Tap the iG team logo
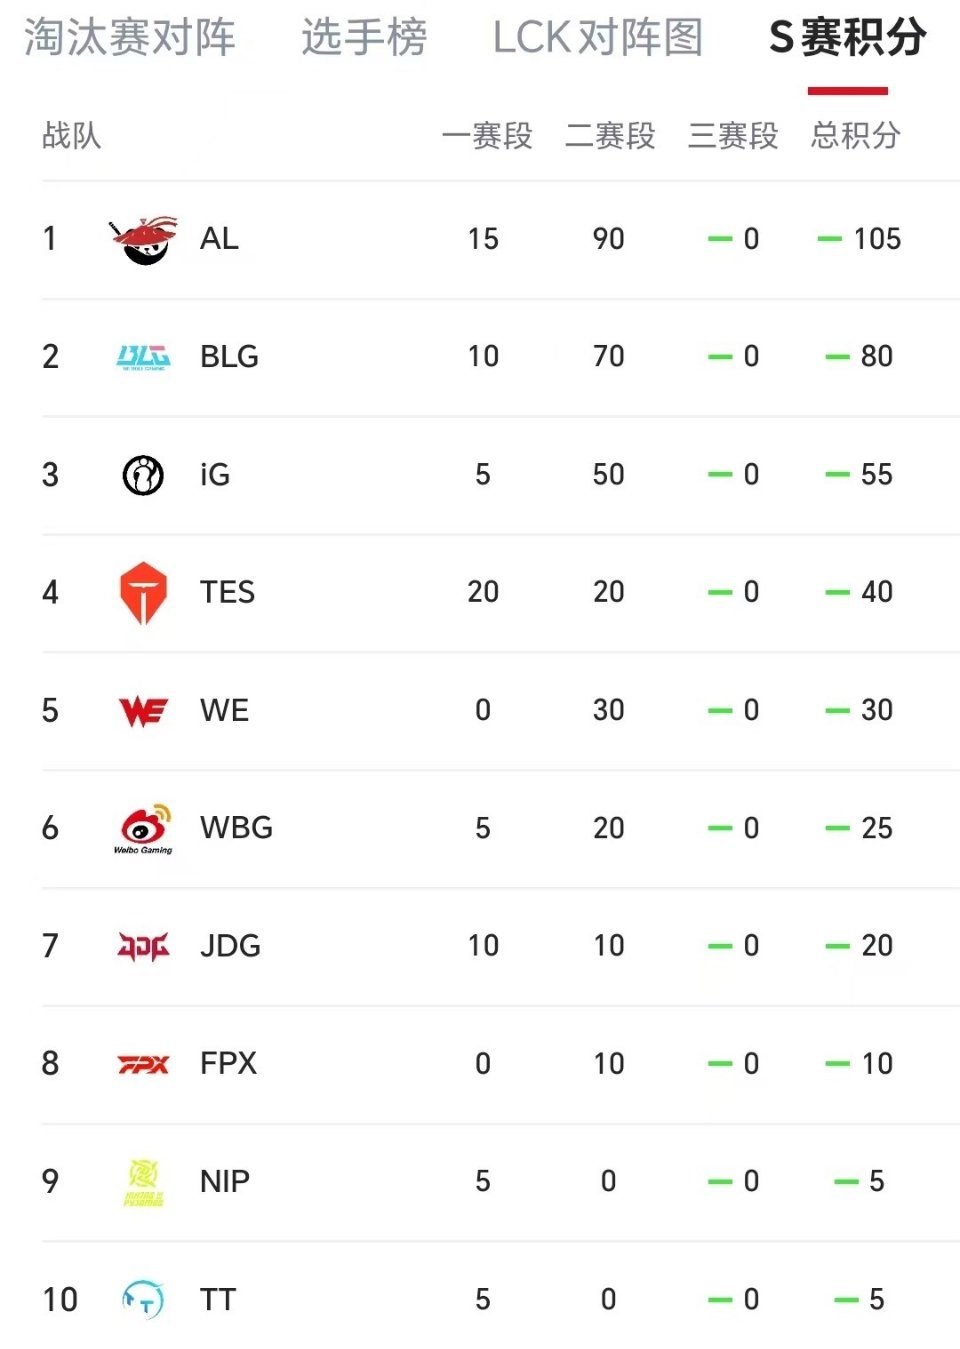 click(143, 475)
